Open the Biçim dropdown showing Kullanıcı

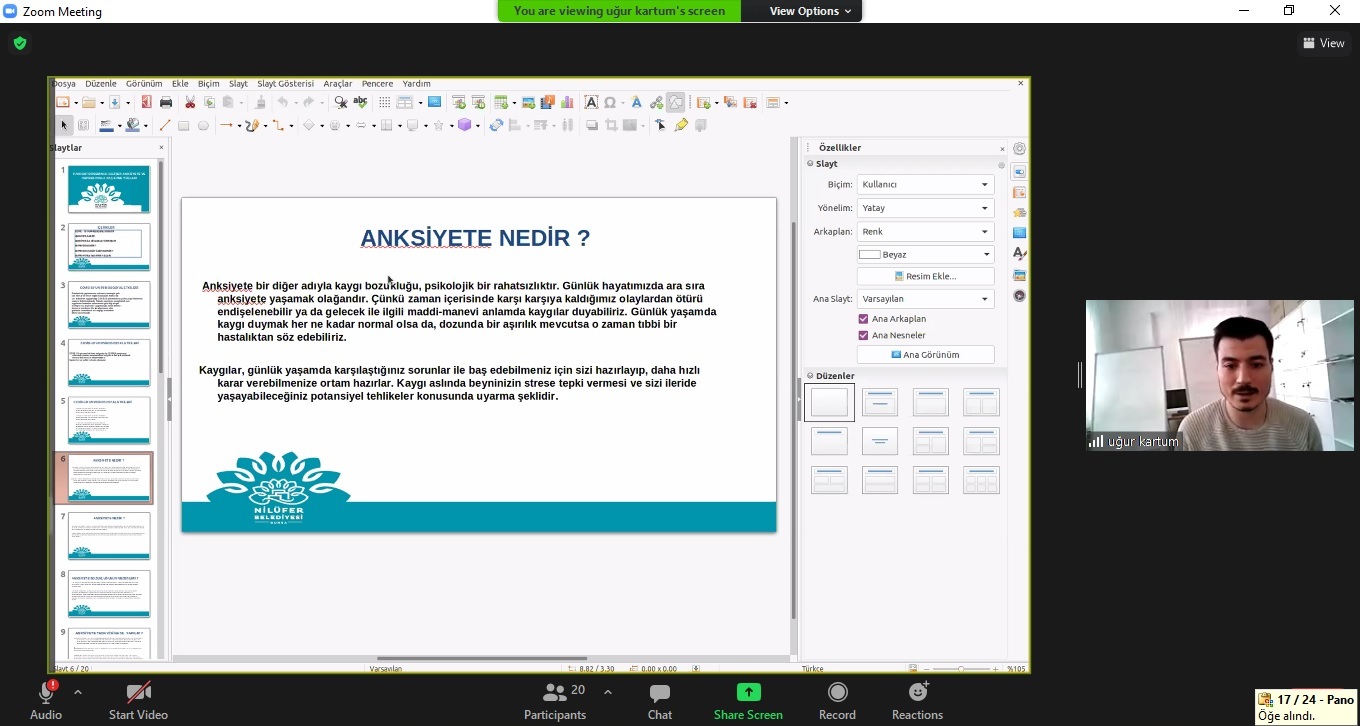point(925,184)
